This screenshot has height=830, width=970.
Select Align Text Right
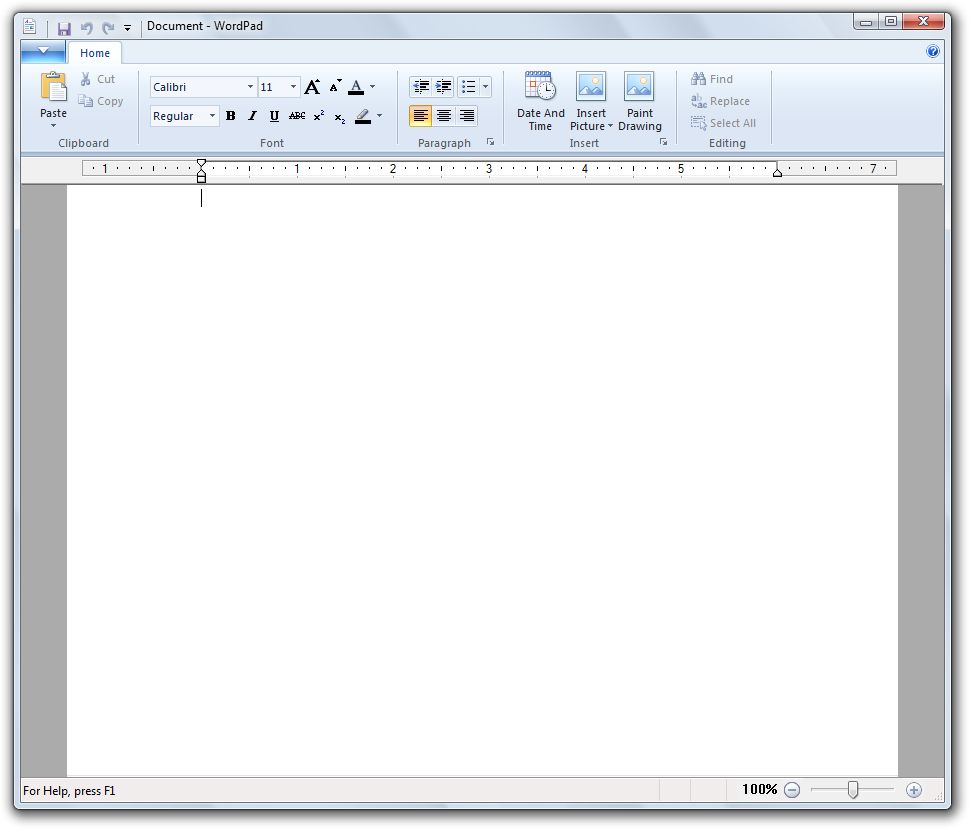(x=467, y=116)
